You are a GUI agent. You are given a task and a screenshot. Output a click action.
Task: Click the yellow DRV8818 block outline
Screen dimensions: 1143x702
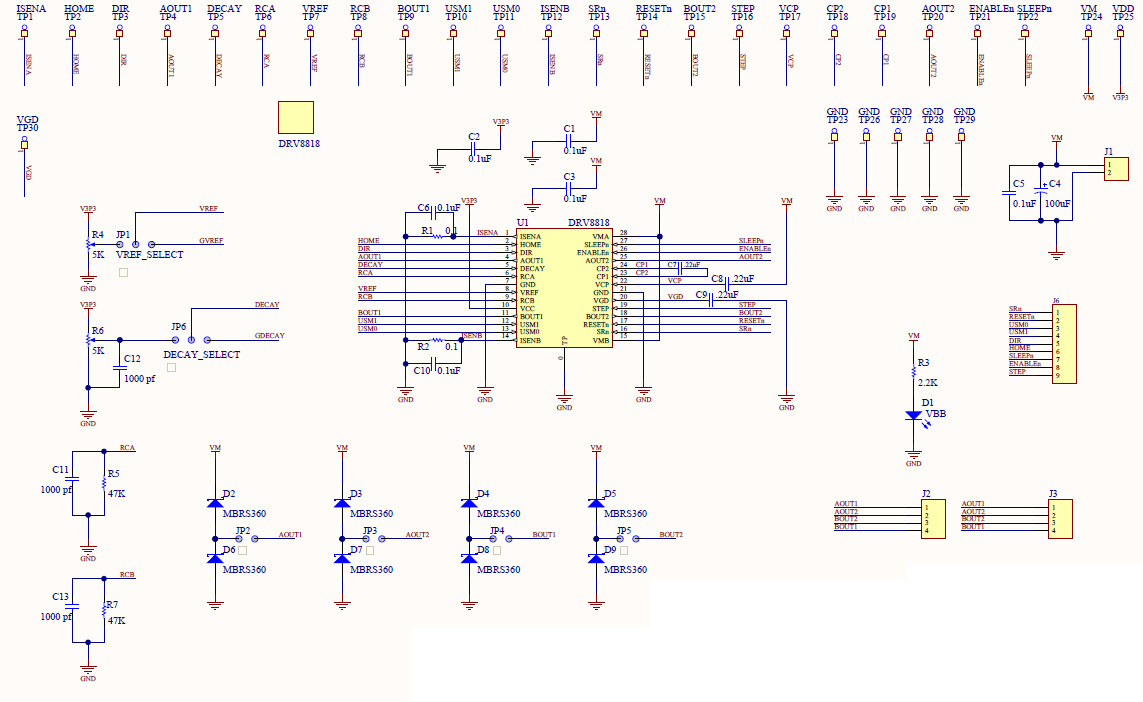(295, 117)
